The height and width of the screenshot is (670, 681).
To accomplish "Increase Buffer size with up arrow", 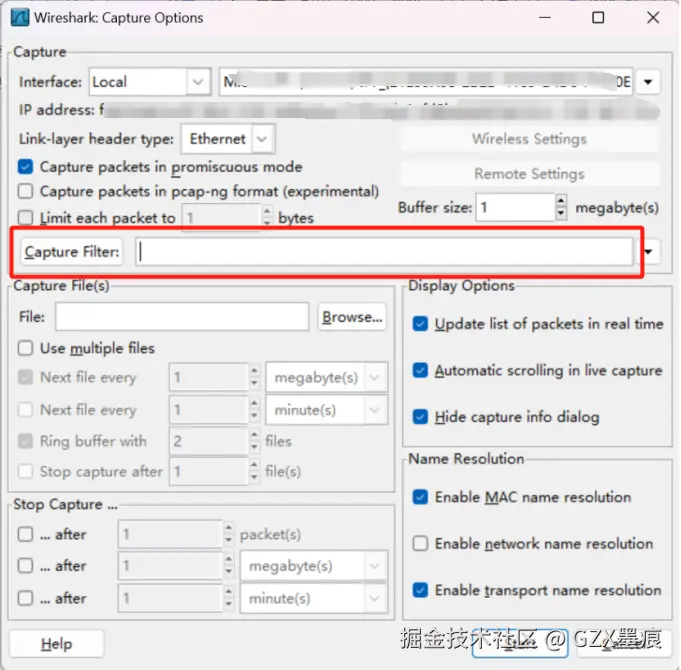I will pos(561,201).
